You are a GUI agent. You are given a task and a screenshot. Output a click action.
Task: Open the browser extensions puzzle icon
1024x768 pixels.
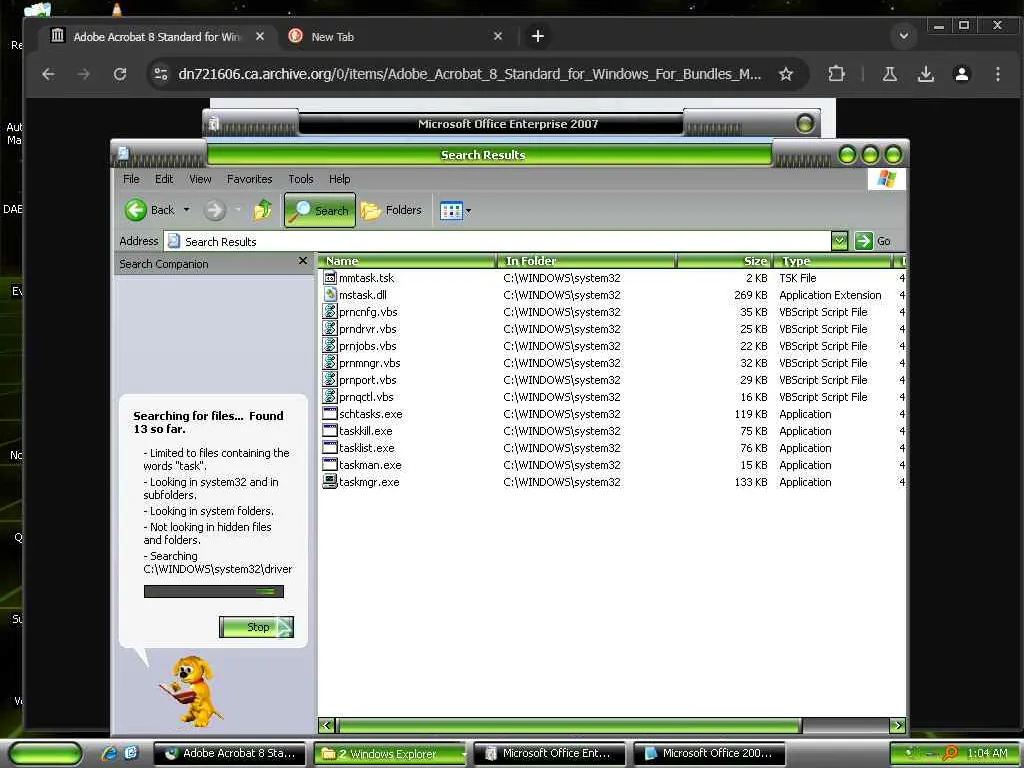836,74
